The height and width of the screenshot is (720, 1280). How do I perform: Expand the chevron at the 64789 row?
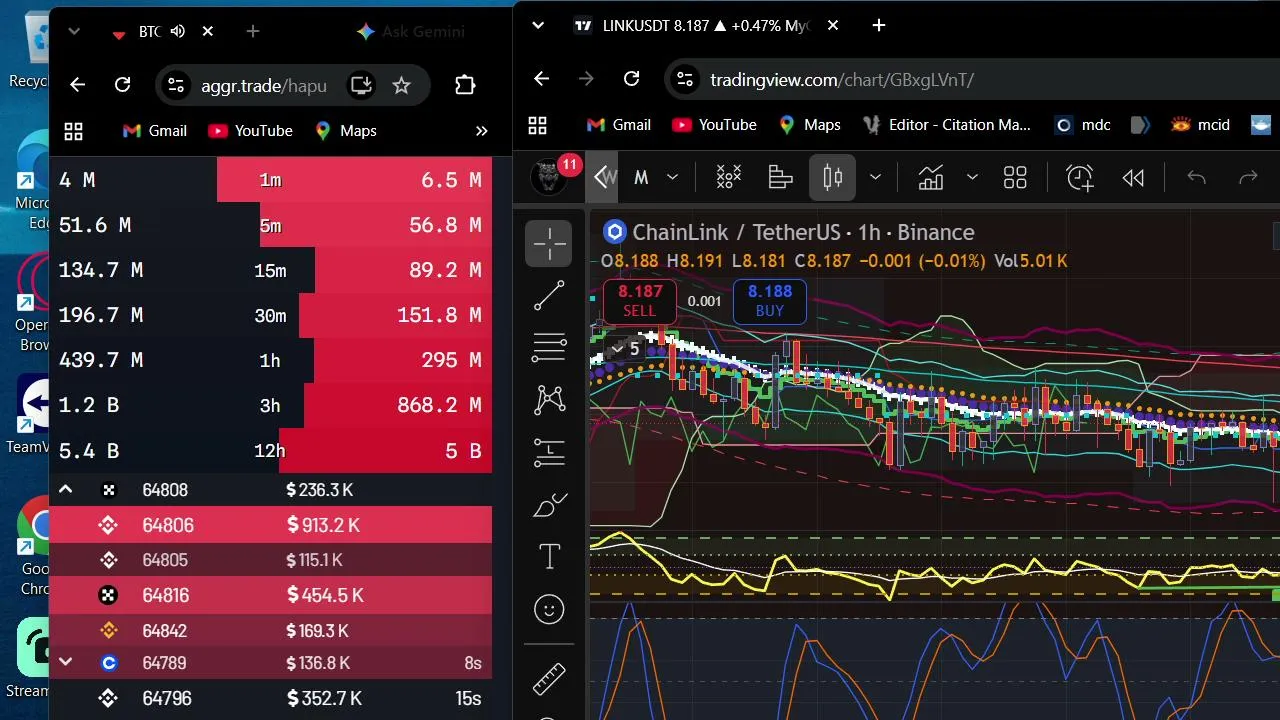65,662
